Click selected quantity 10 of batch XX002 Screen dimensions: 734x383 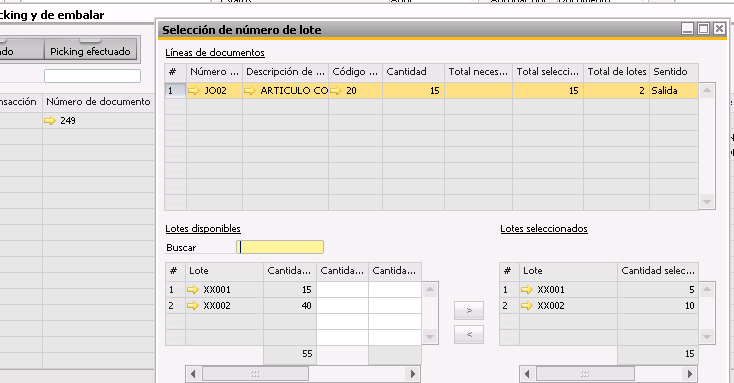(658, 305)
